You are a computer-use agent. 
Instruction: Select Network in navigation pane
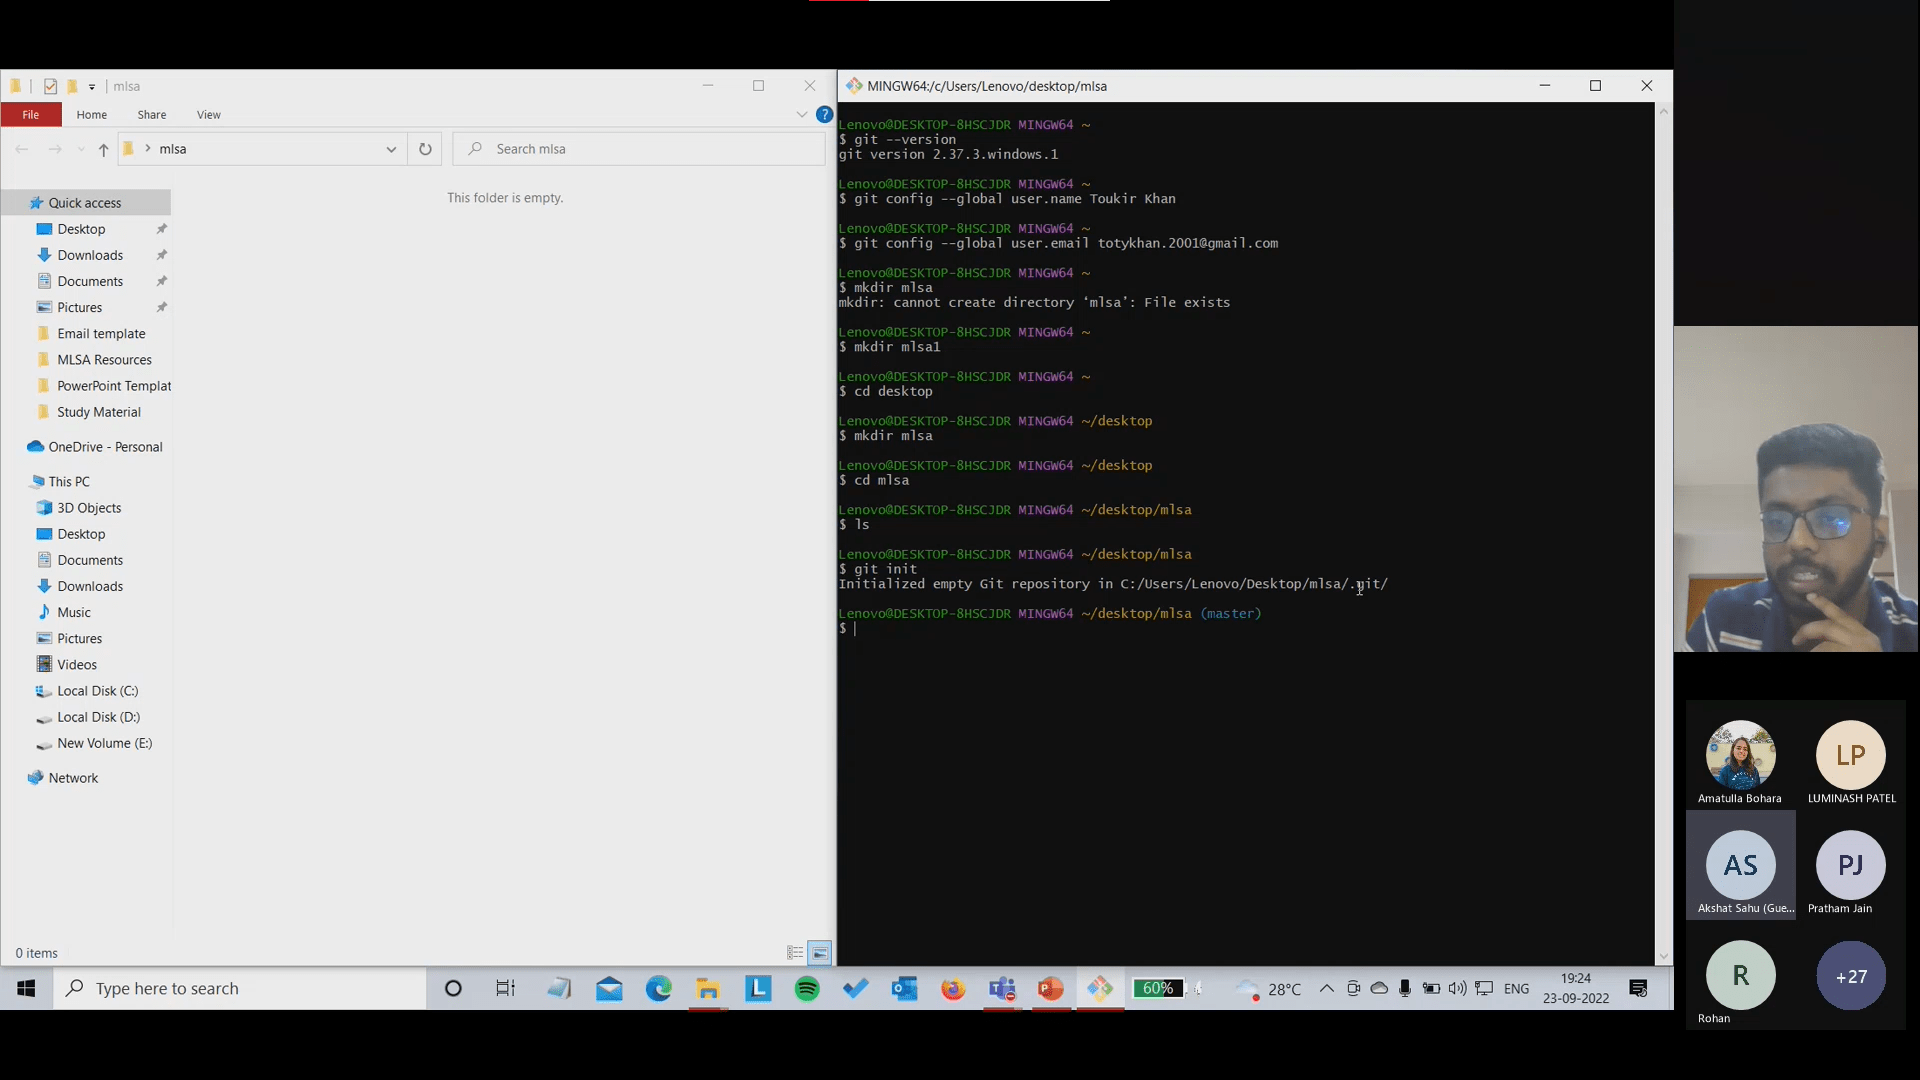click(x=73, y=777)
